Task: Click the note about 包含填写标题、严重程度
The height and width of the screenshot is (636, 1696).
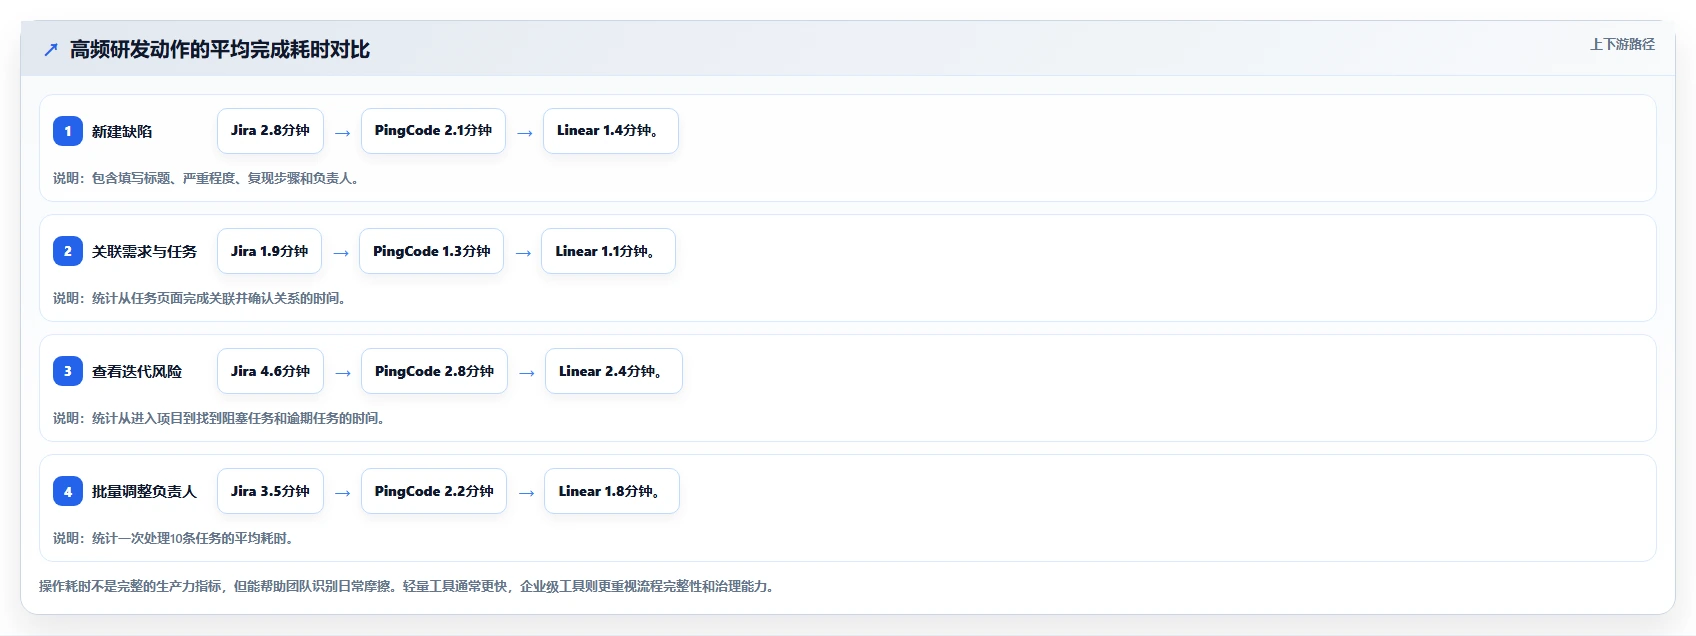Action: click(208, 178)
